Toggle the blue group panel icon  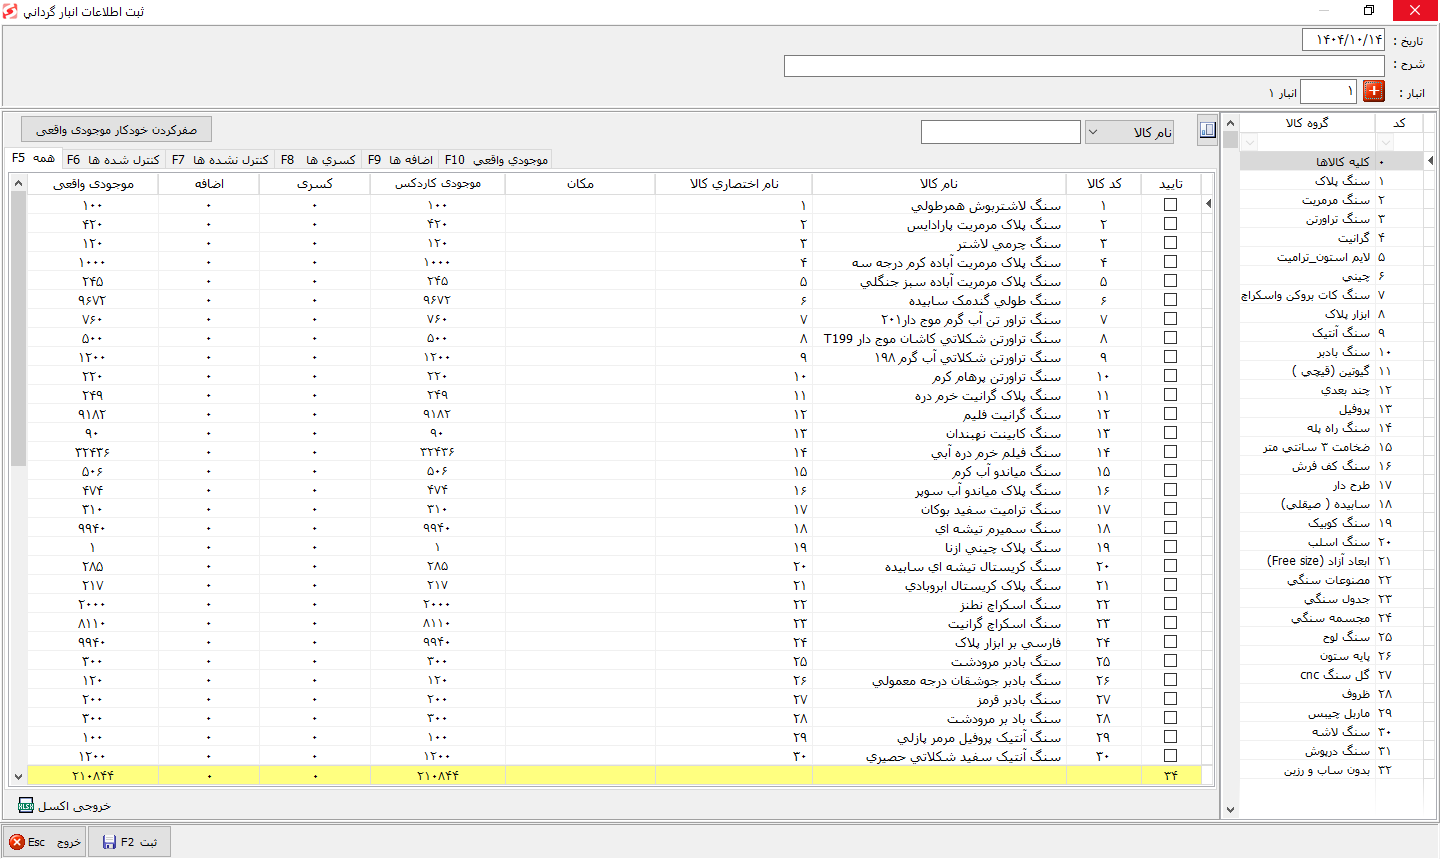tap(1207, 131)
